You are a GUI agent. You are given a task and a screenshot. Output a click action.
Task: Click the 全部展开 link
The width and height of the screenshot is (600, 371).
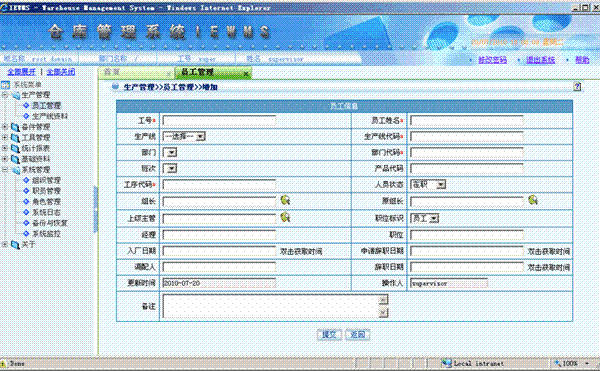coord(21,72)
